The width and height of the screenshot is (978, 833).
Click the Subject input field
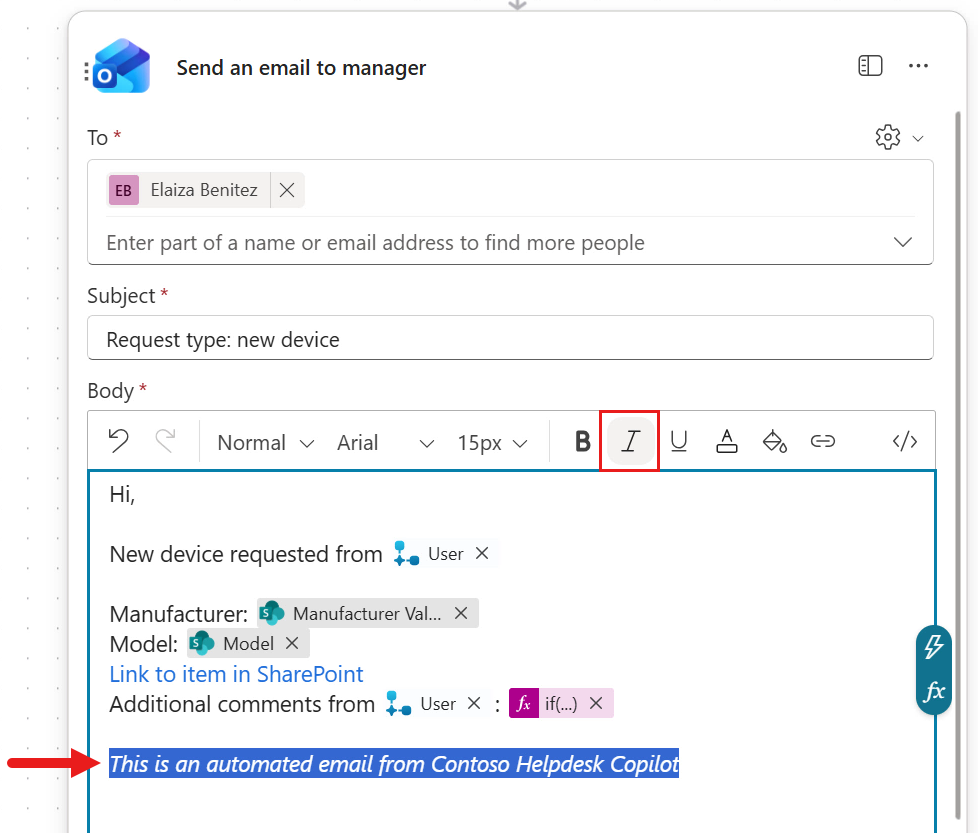(510, 339)
